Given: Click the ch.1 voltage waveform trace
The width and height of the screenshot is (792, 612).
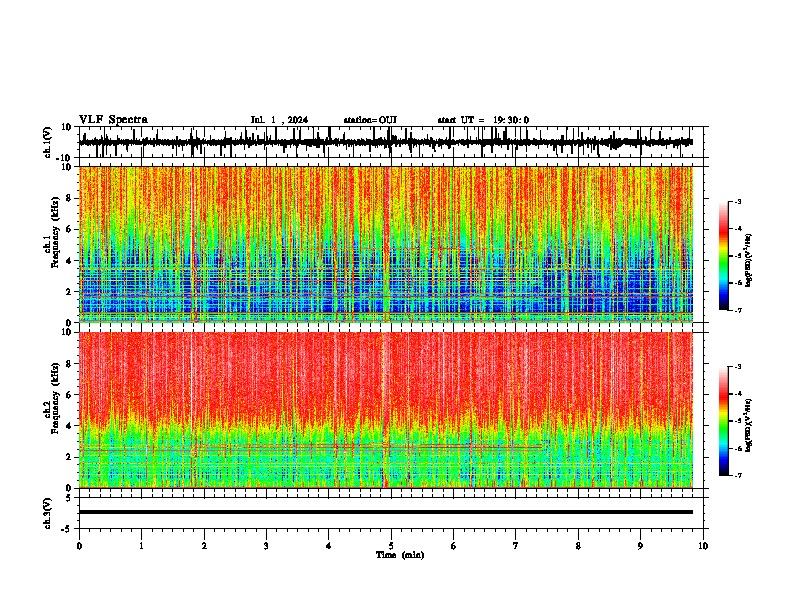Looking at the screenshot, I should [385, 142].
